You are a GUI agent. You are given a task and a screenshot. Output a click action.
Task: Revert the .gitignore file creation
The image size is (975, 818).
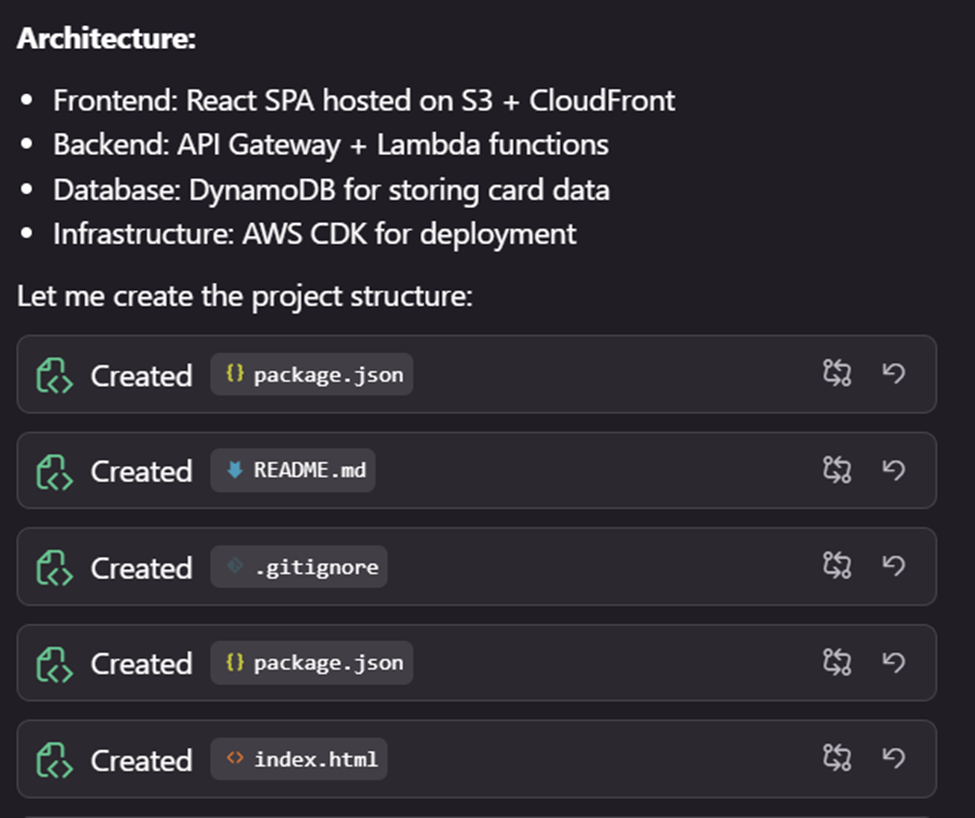pos(893,566)
